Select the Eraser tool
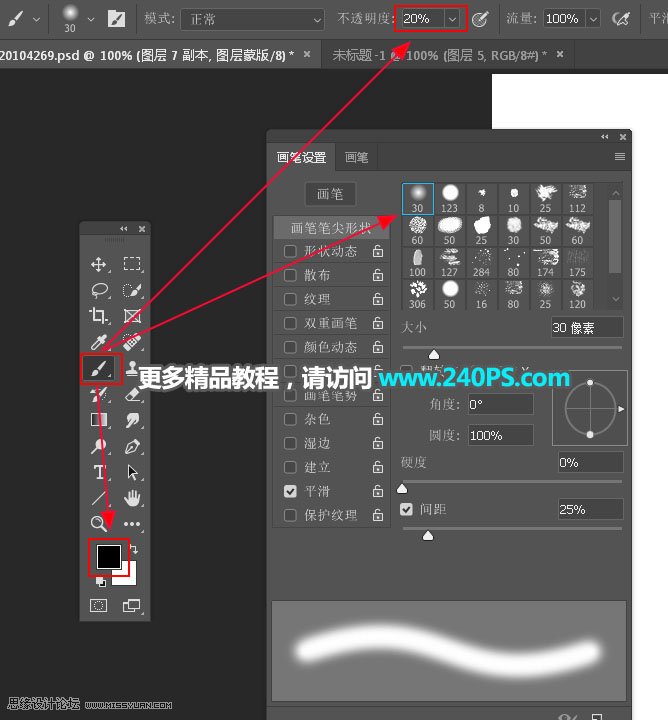This screenshot has height=720, width=668. [x=132, y=394]
